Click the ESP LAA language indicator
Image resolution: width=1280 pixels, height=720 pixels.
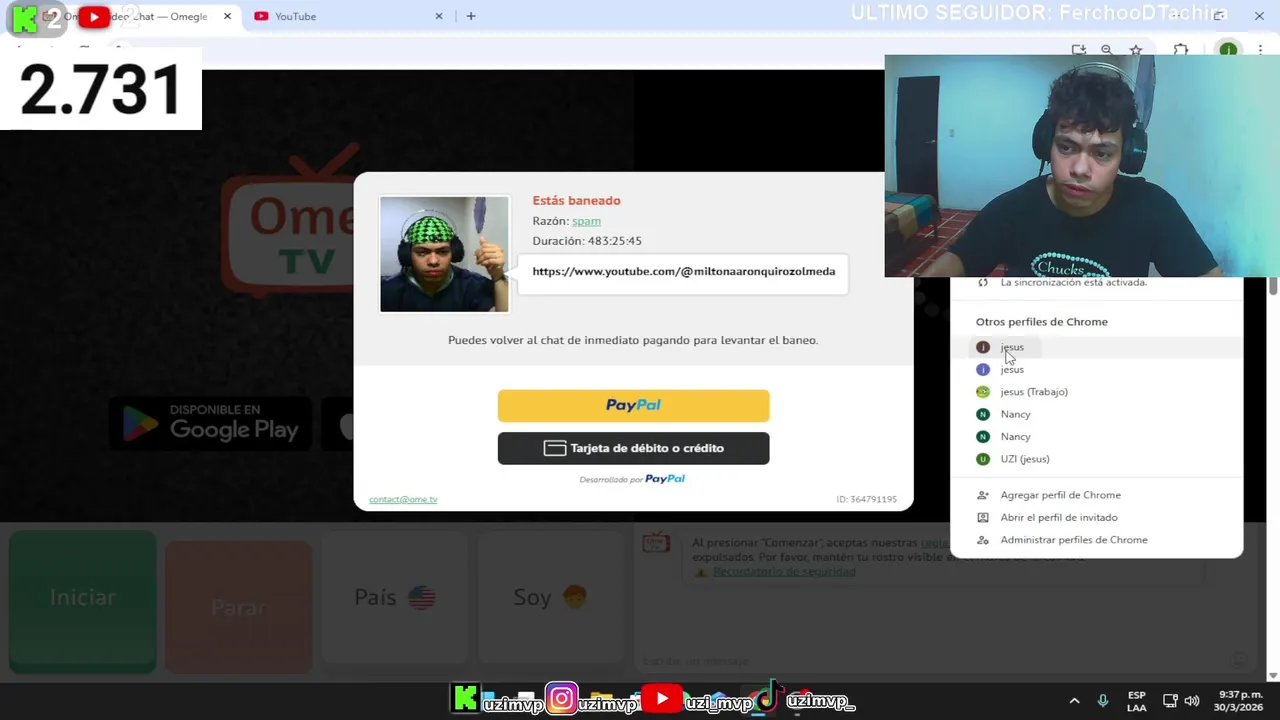click(x=1137, y=701)
